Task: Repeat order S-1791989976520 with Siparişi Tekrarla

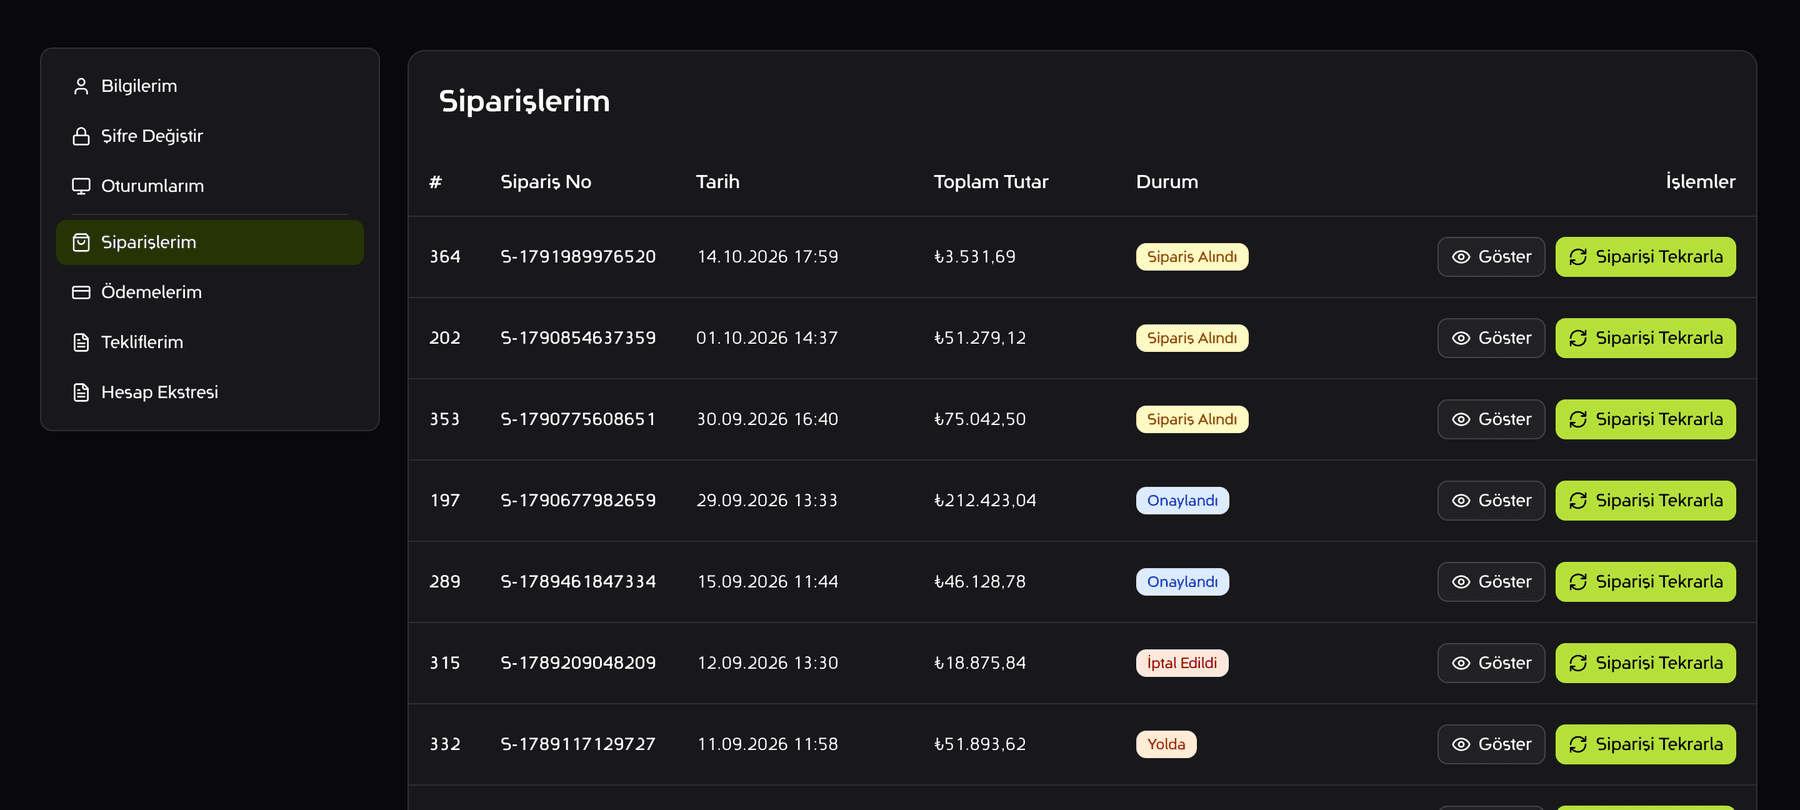Action: click(1645, 257)
